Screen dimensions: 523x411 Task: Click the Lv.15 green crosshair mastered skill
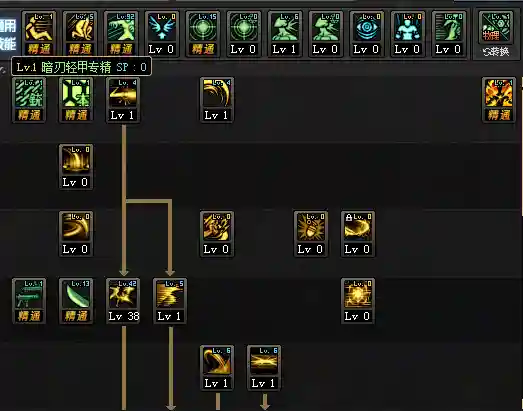(x=203, y=27)
